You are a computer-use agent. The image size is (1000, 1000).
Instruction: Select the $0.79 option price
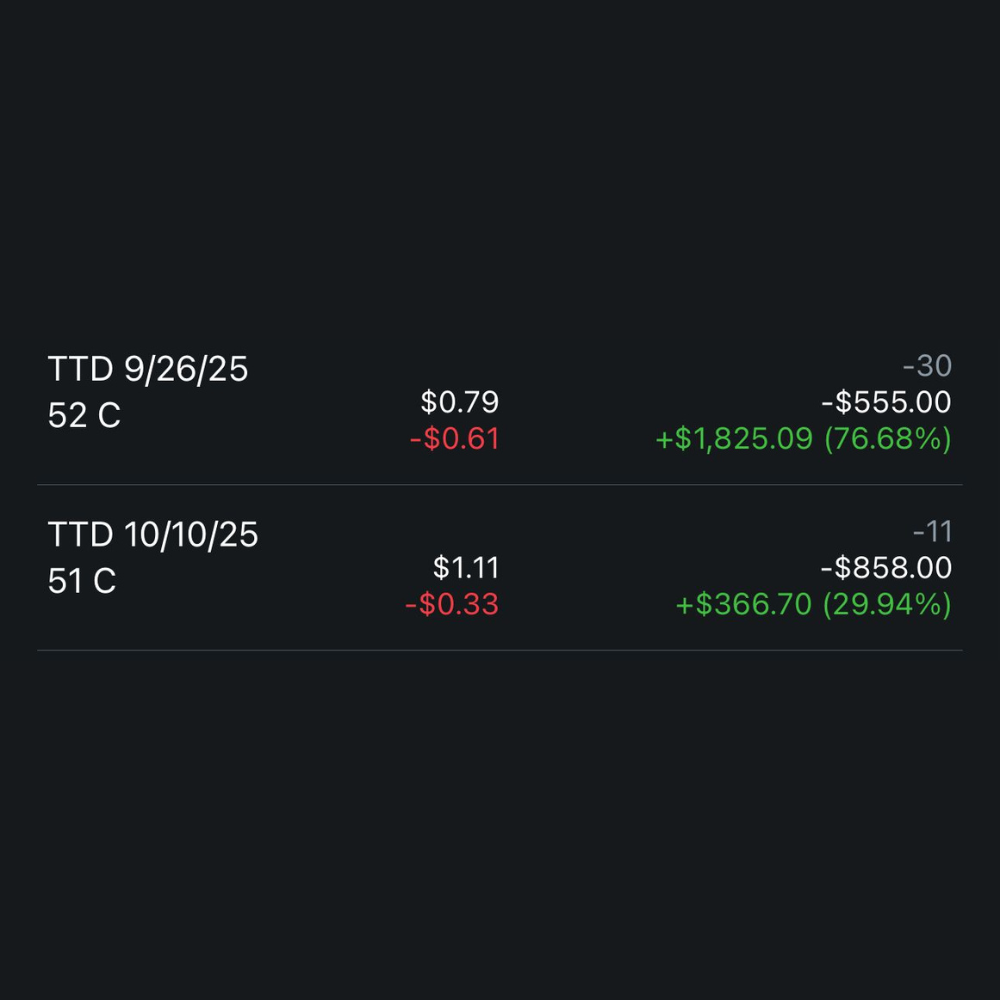point(459,402)
